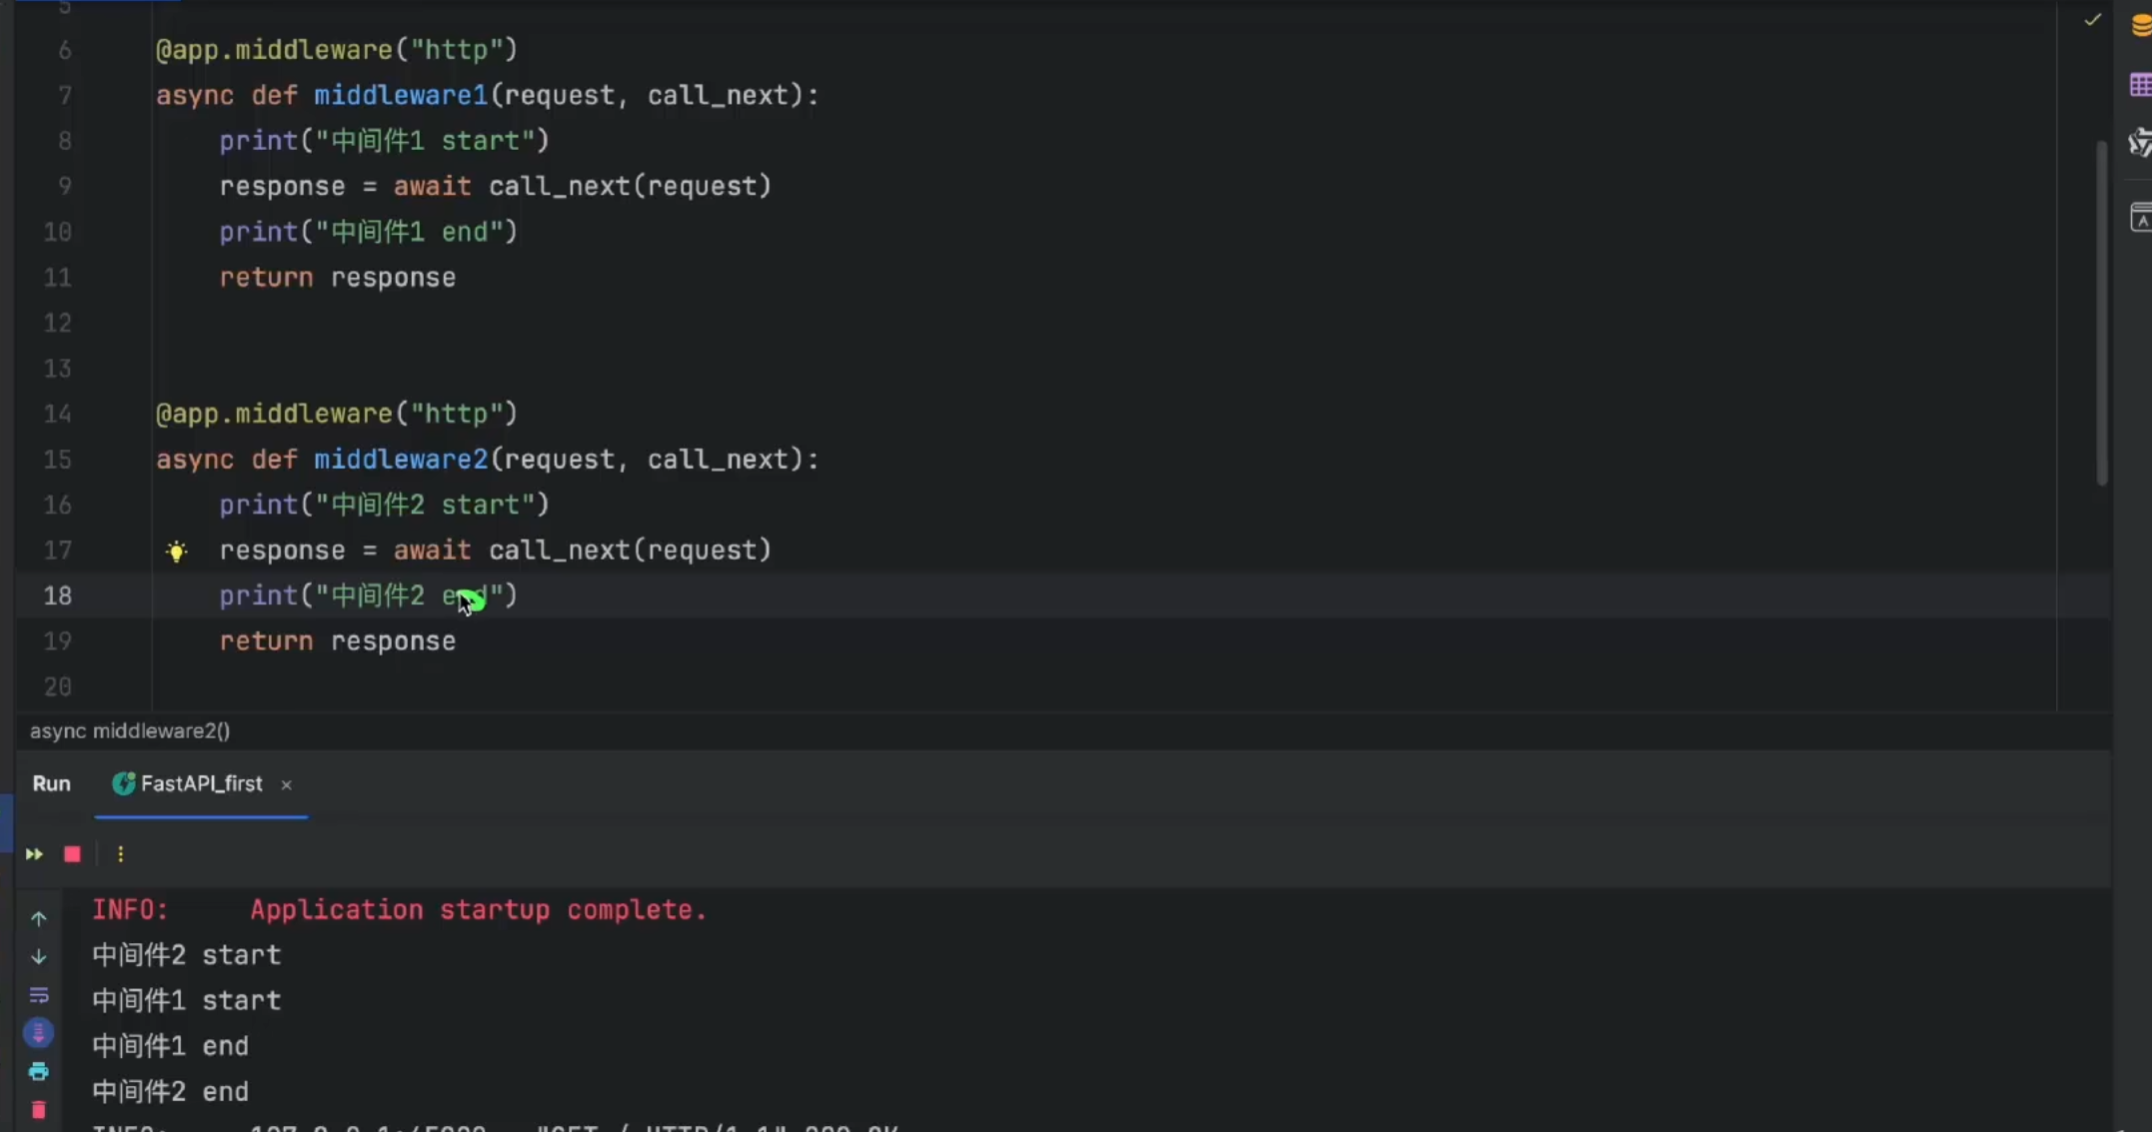The image size is (2152, 1132).
Task: Click the middleware2 function name
Action: click(400, 460)
